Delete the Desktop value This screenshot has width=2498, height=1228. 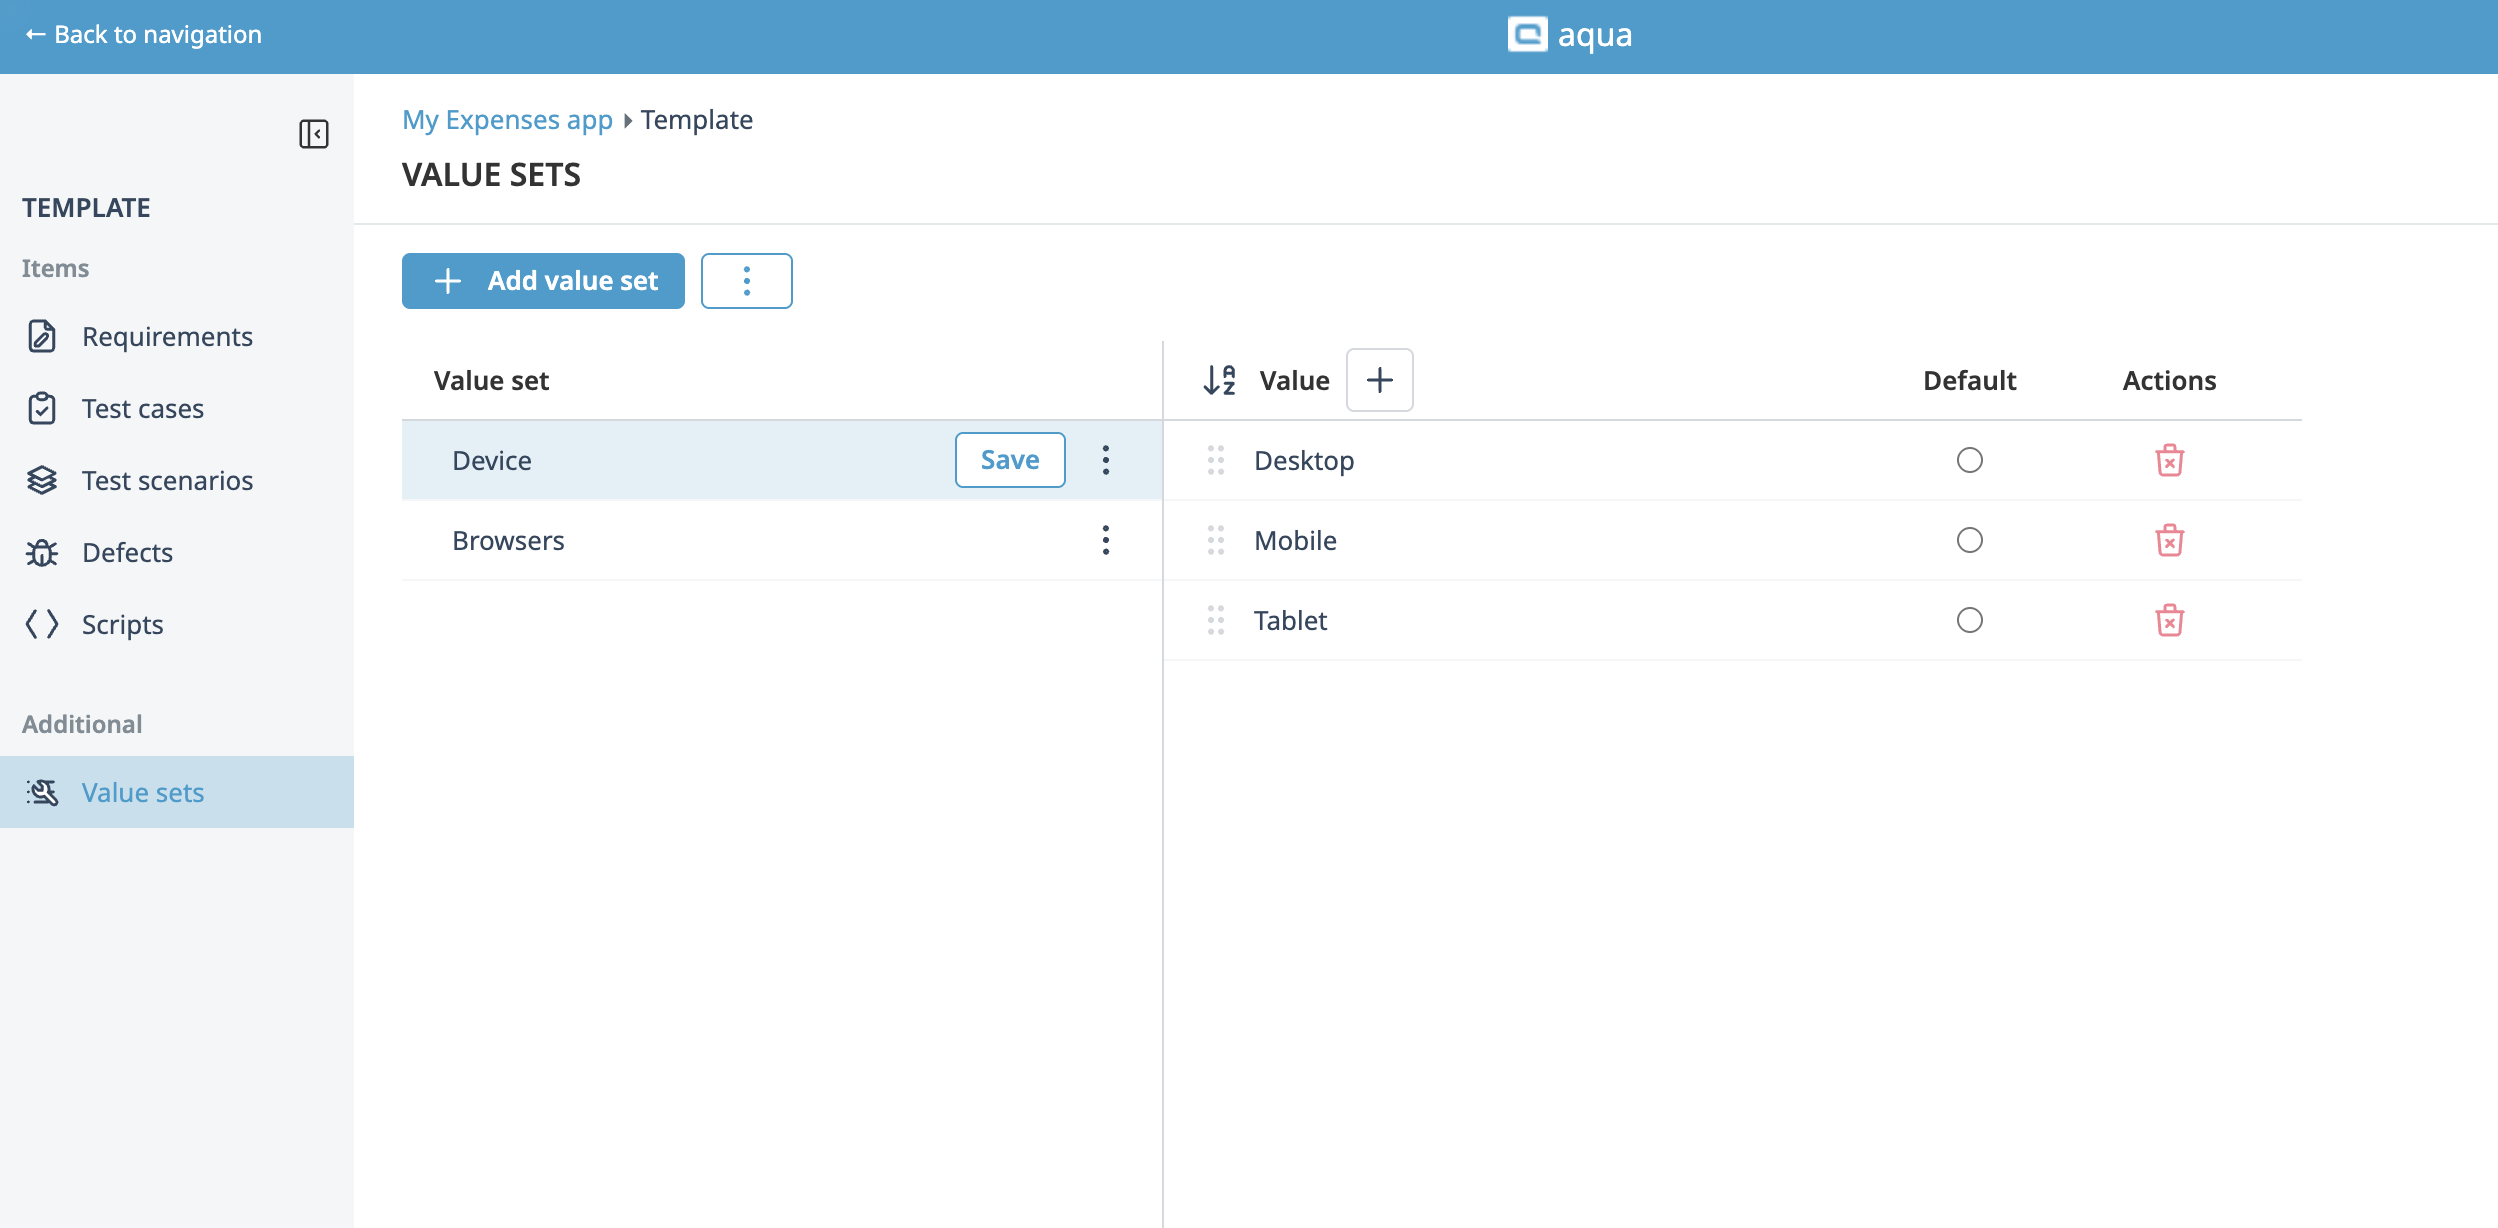click(2169, 460)
